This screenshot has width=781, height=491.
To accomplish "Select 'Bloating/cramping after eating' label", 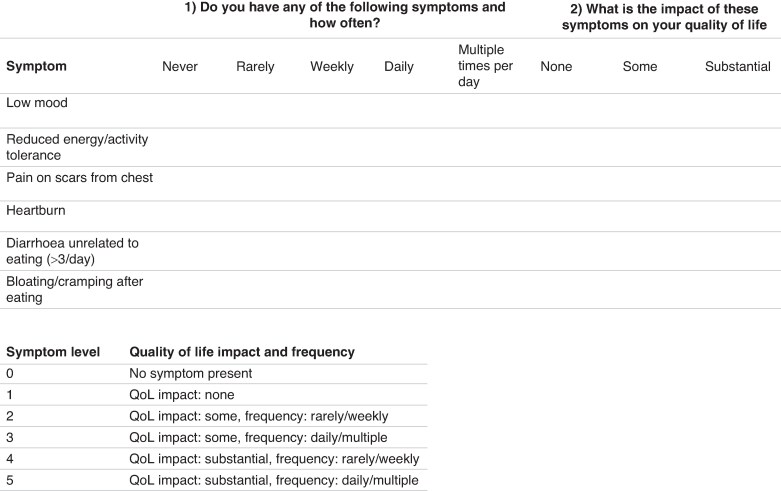I will 75,289.
